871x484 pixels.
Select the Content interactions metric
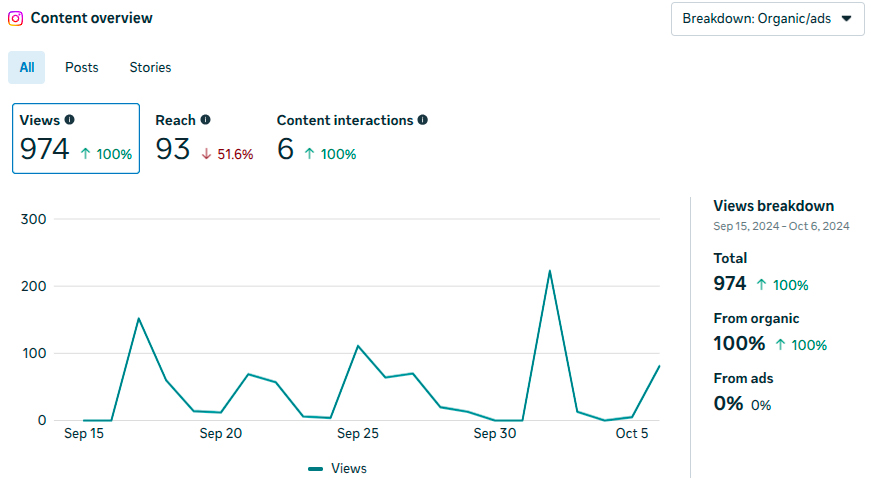(x=352, y=138)
